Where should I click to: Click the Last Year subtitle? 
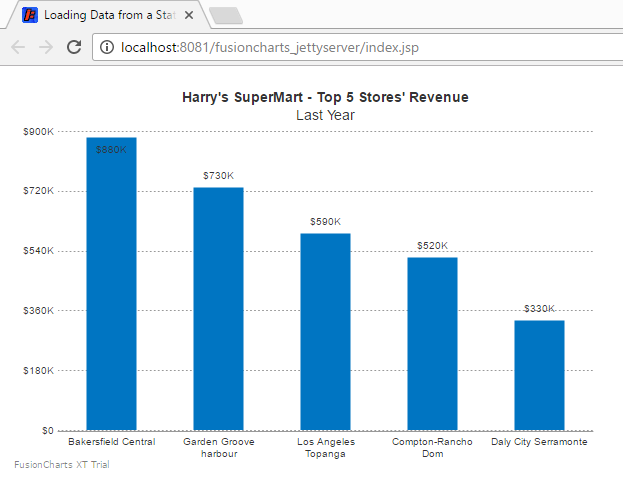(x=325, y=115)
